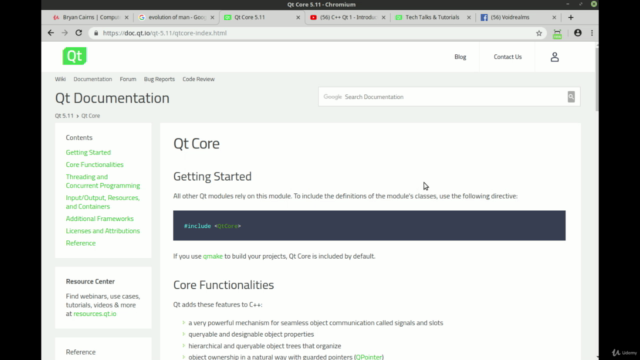Close the Tech Talks & Tutorials tab

[x=469, y=18]
